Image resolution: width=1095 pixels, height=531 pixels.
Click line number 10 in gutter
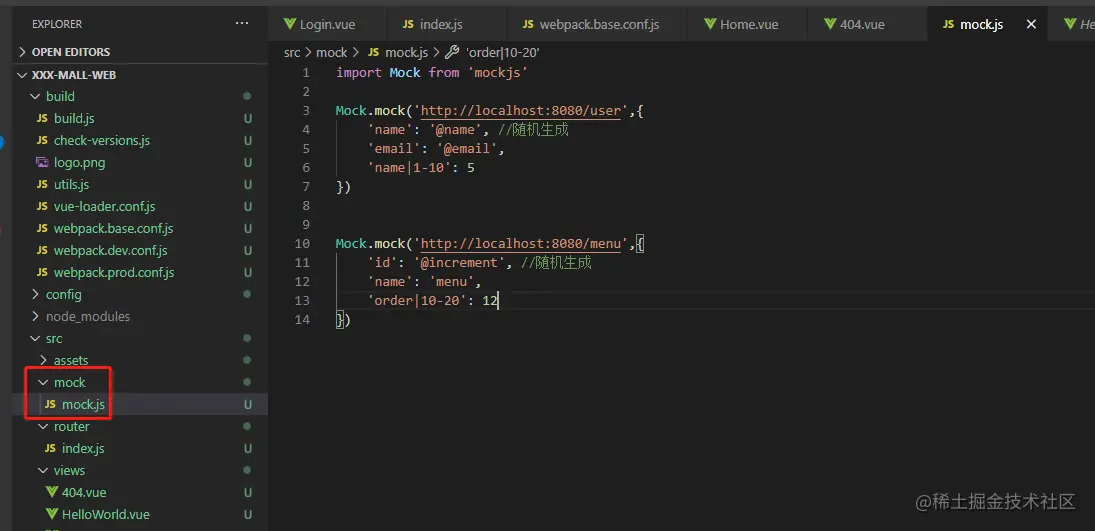click(302, 243)
